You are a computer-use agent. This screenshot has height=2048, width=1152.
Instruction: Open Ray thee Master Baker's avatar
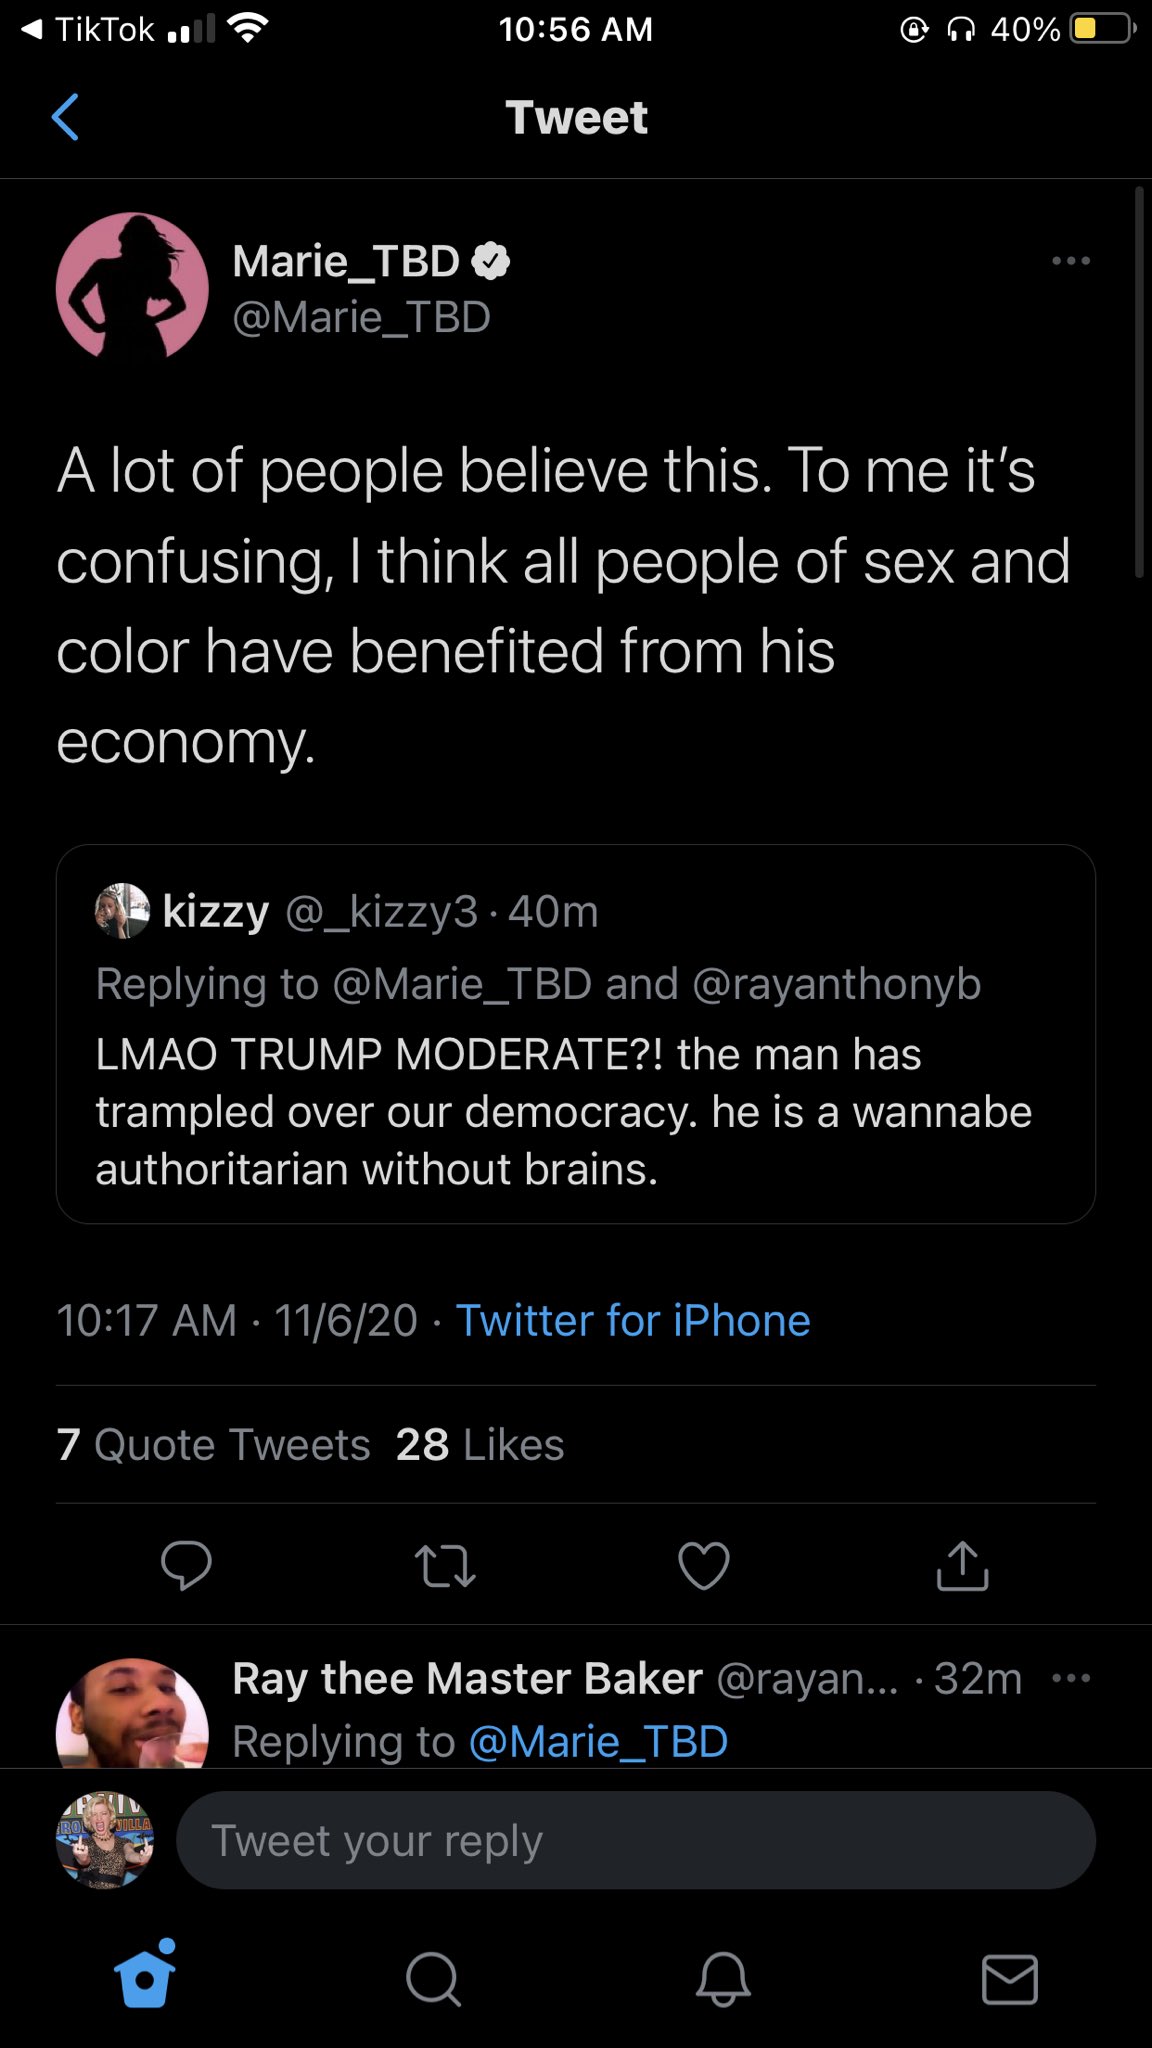(132, 1712)
